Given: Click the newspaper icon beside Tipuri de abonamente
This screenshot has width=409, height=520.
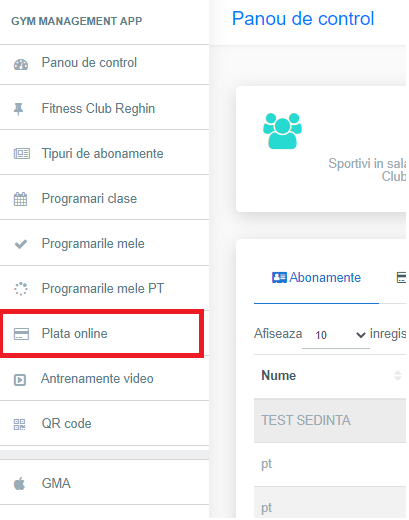Looking at the screenshot, I should (x=22, y=154).
